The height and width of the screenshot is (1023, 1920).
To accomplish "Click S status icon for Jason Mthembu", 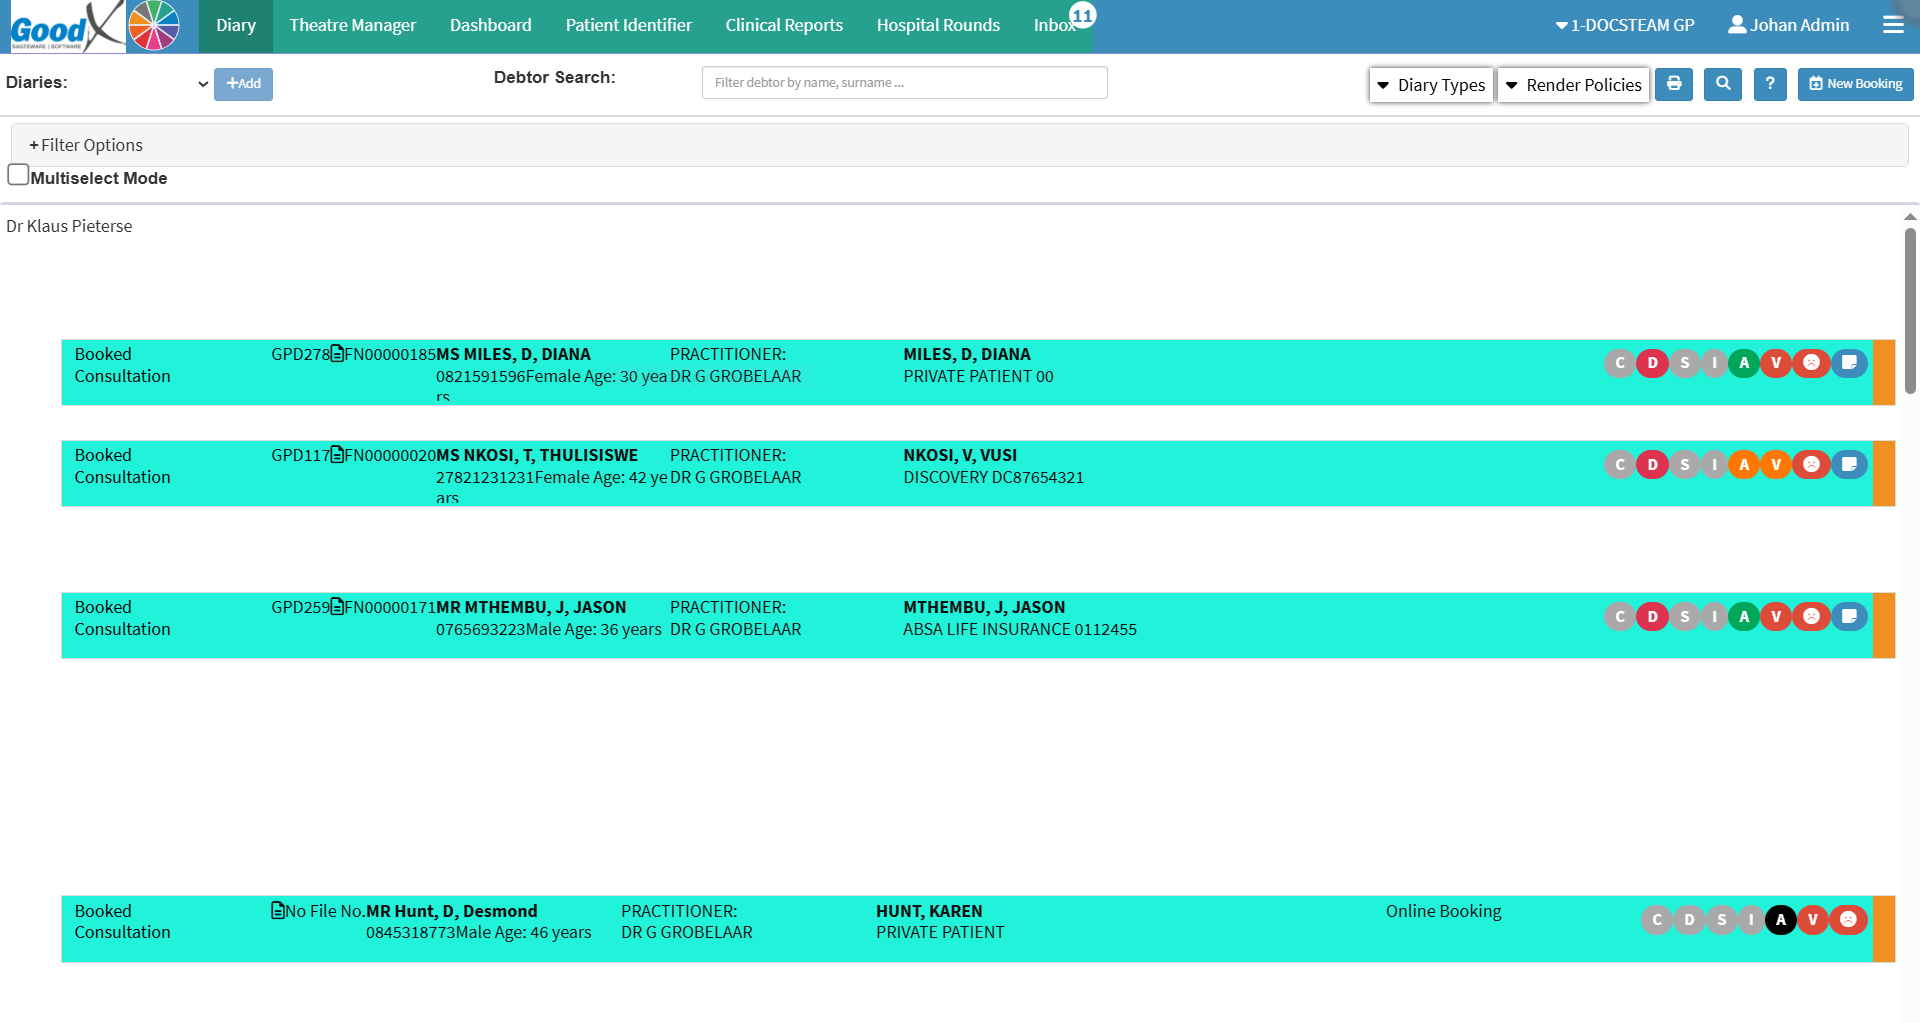I will point(1685,617).
